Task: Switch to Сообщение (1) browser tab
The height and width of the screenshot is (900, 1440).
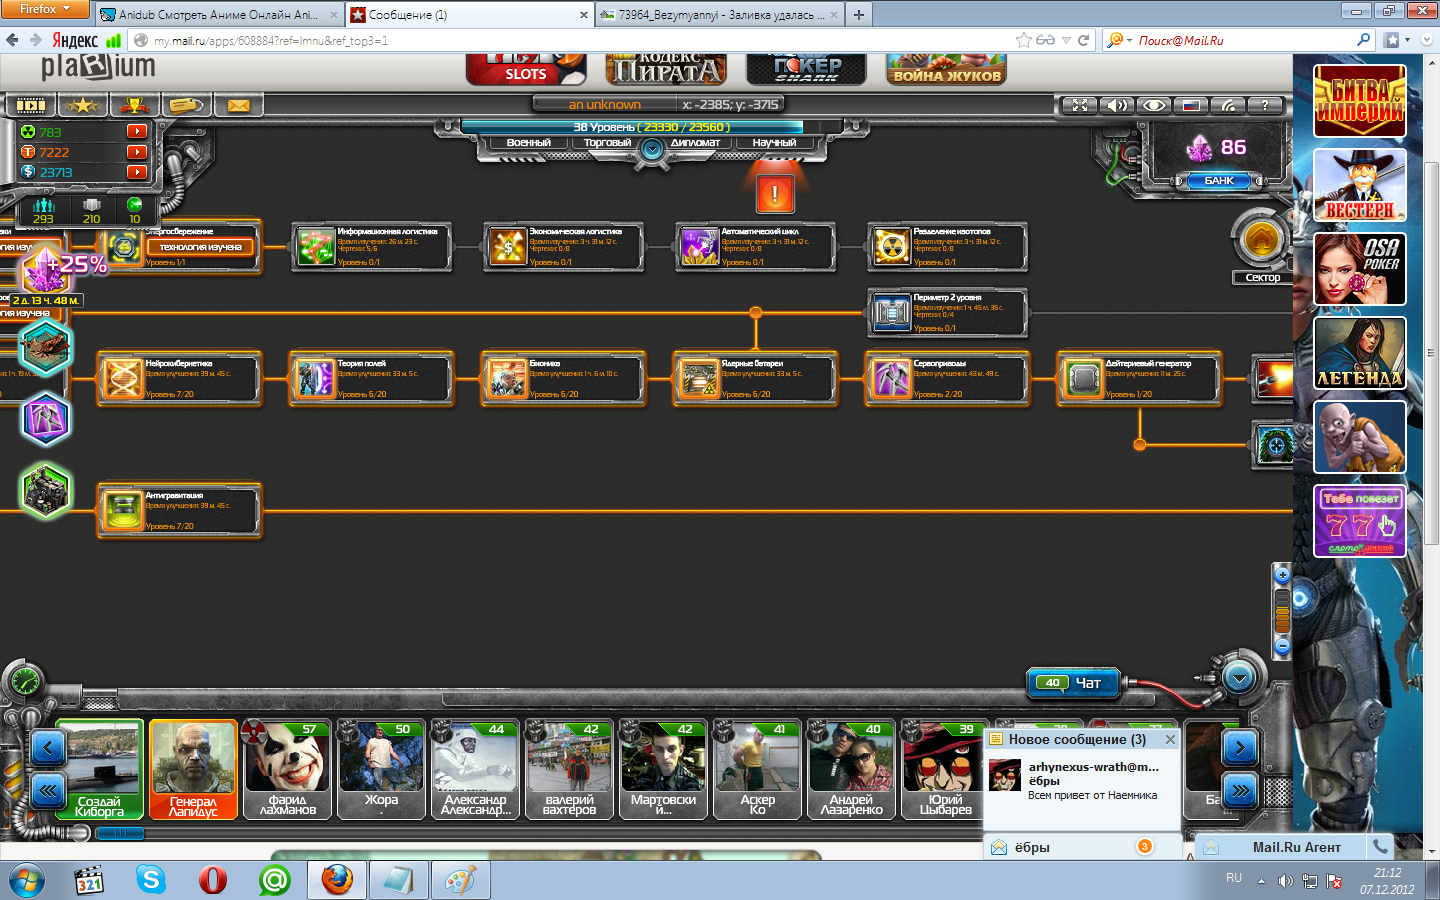Action: pyautogui.click(x=469, y=15)
